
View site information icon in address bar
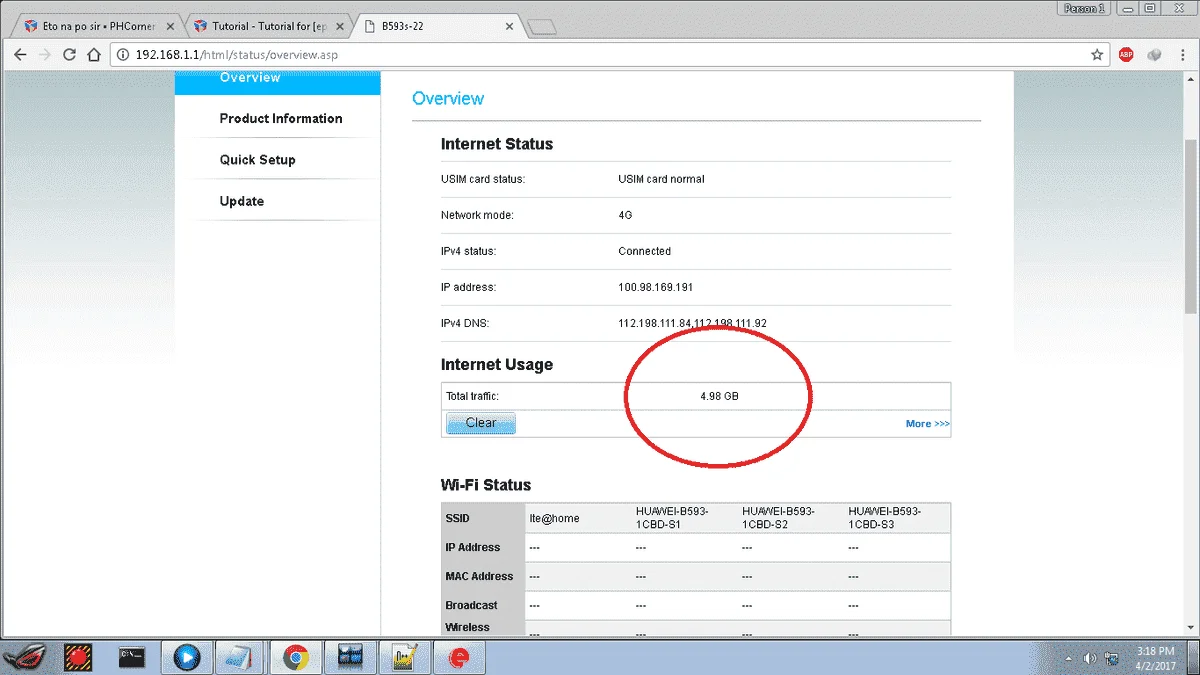(123, 55)
